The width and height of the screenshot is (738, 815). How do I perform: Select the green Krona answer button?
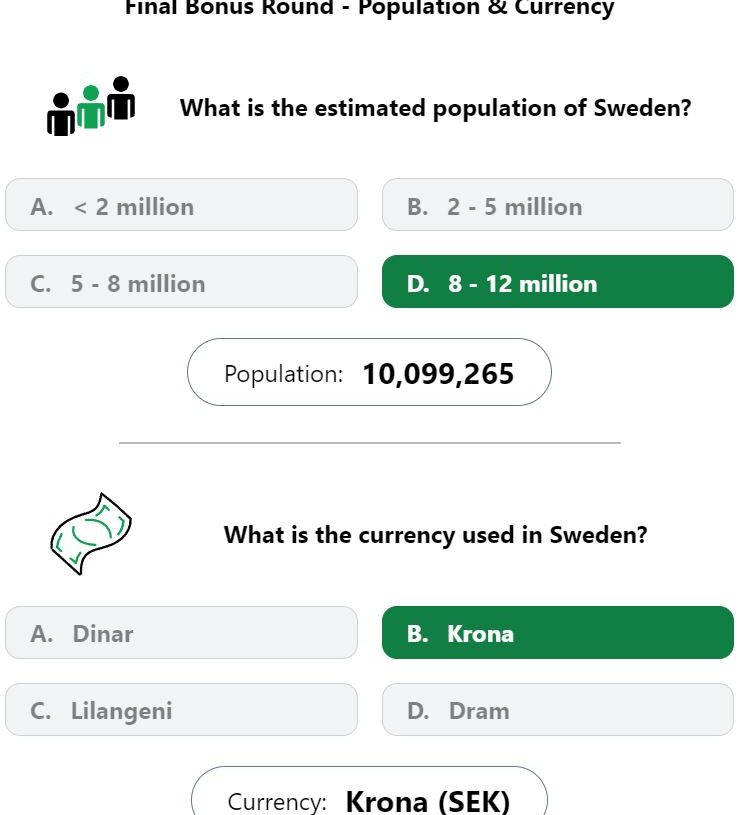(558, 633)
